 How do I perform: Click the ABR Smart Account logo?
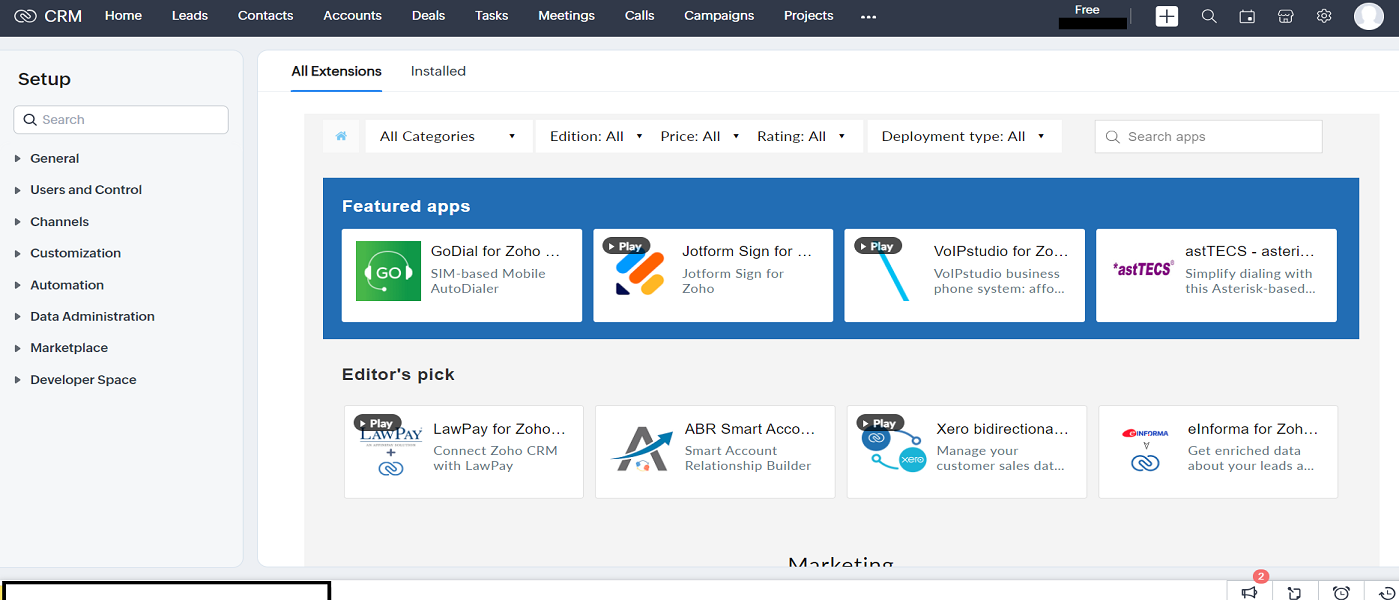point(643,449)
